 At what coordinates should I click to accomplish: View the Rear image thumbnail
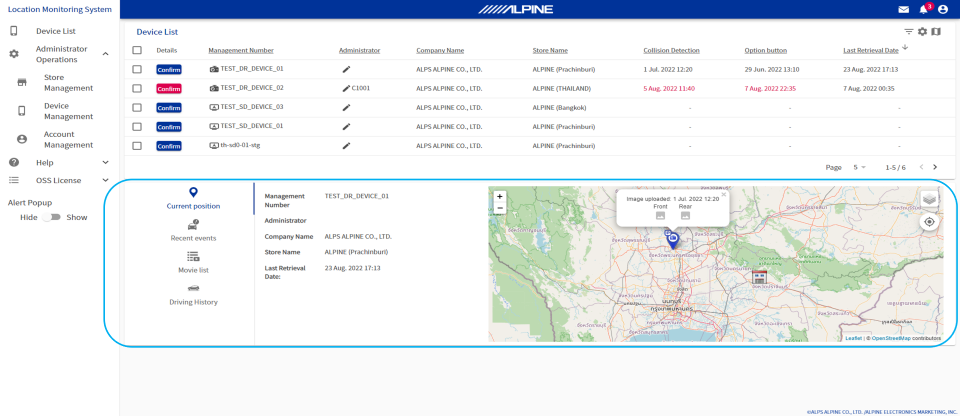[685, 215]
